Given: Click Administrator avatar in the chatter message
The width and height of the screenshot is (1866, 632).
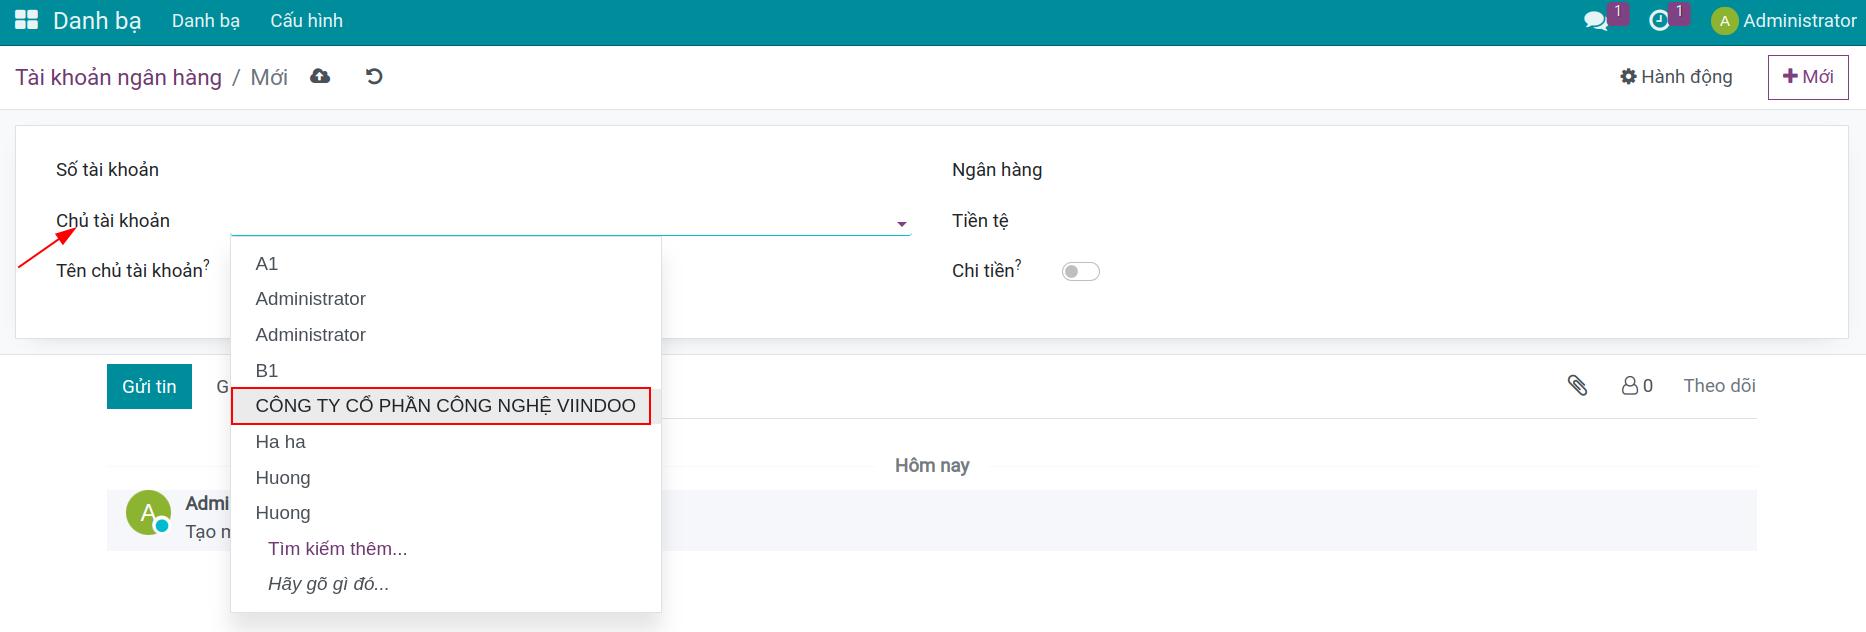Looking at the screenshot, I should pos(148,512).
